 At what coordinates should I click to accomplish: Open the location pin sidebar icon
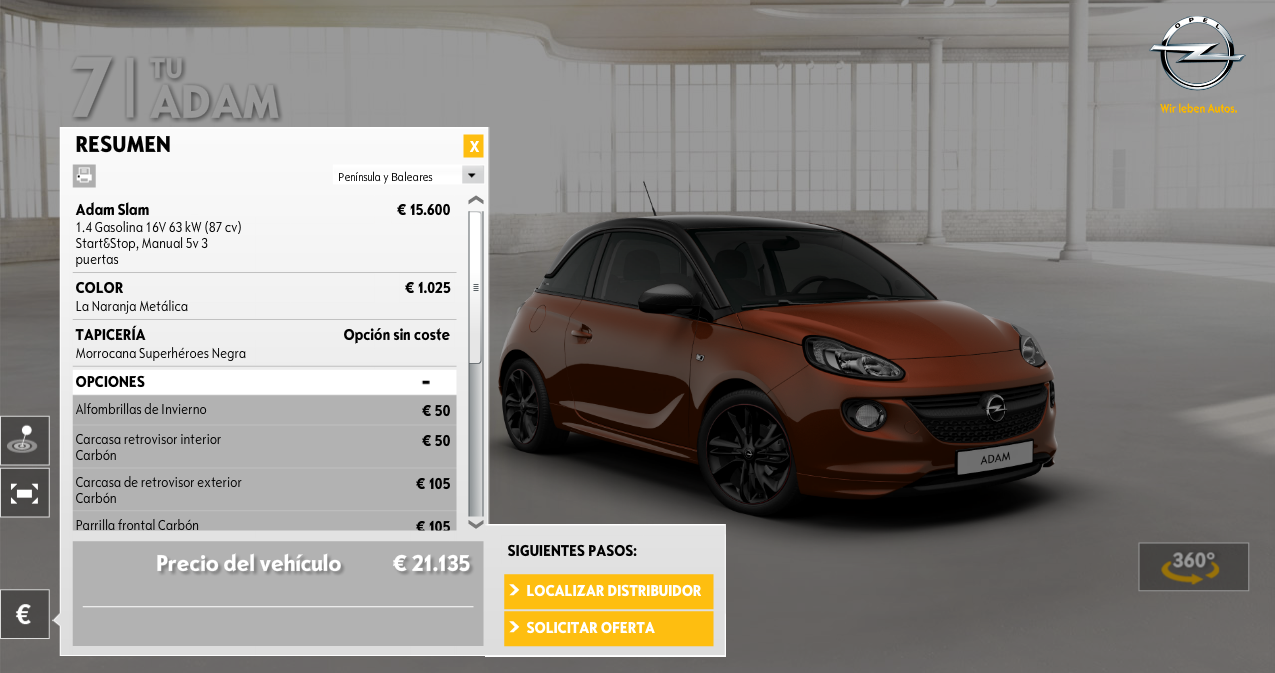(x=24, y=440)
